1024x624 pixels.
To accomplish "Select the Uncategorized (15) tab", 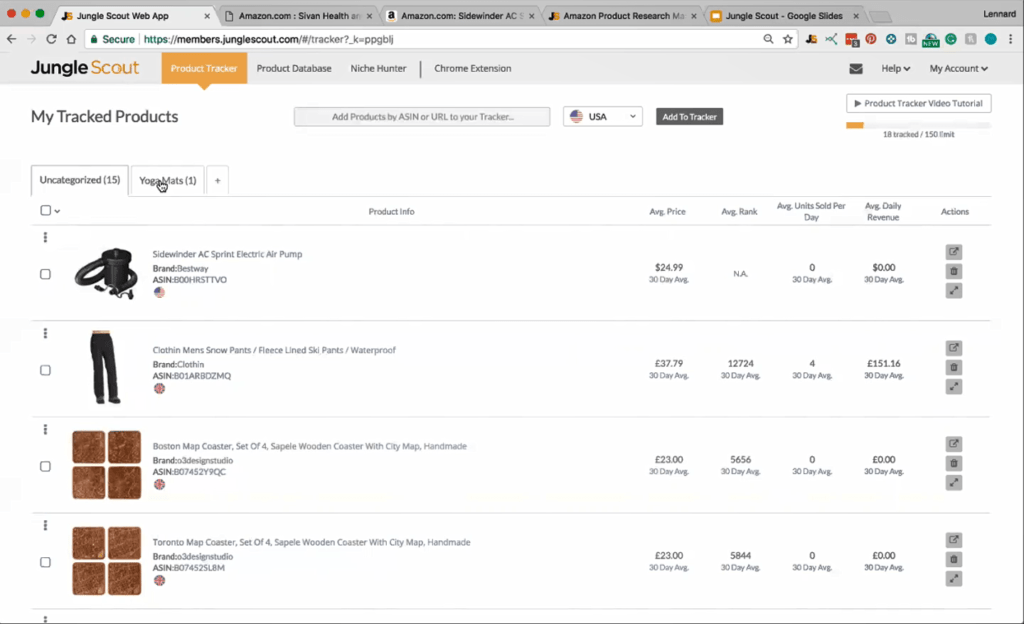I will coord(80,180).
